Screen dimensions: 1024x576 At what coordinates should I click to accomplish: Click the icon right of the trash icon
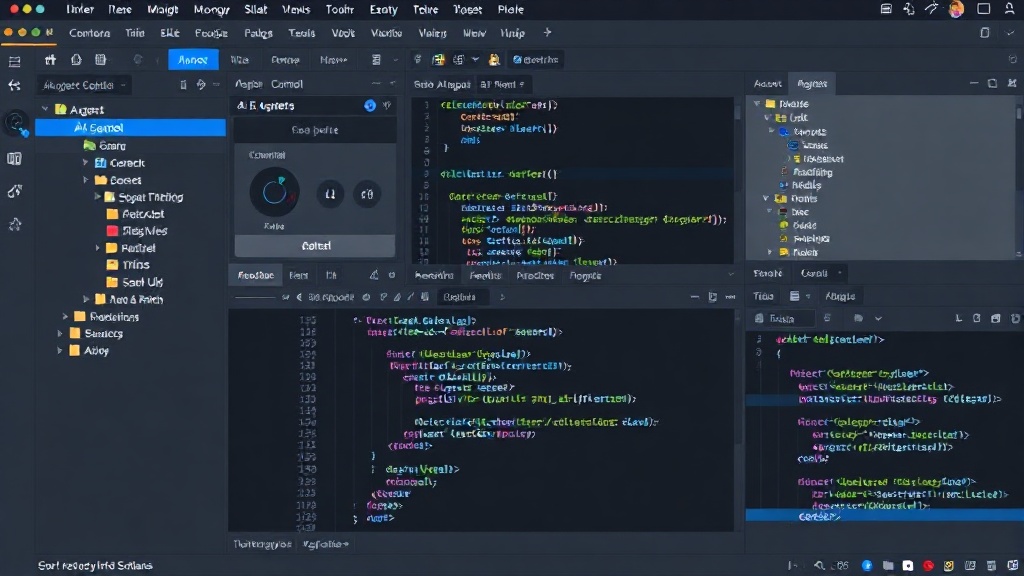pos(201,85)
